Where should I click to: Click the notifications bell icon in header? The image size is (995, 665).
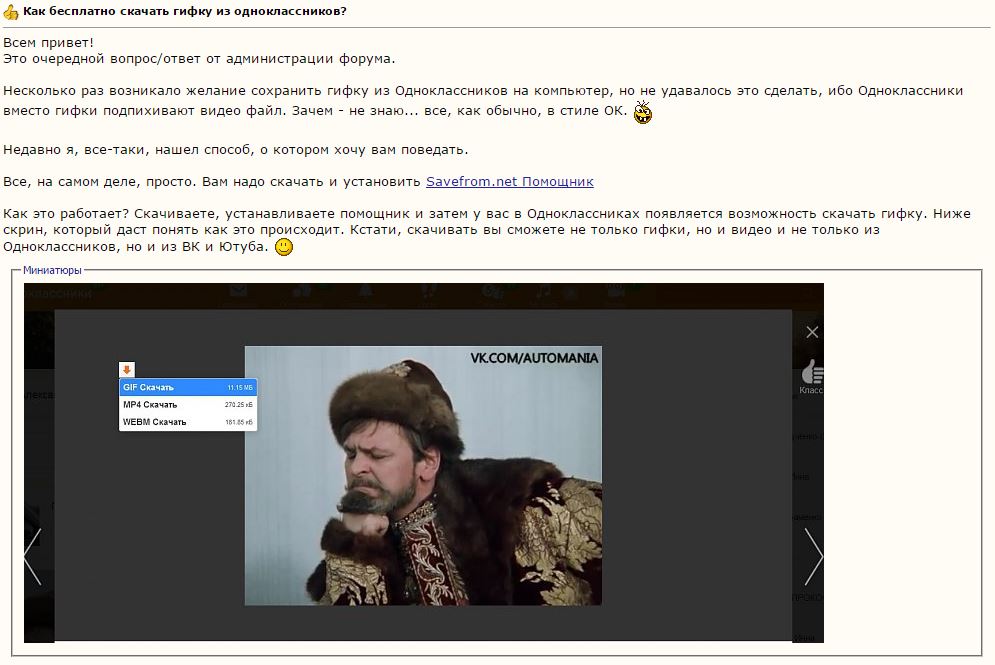365,291
